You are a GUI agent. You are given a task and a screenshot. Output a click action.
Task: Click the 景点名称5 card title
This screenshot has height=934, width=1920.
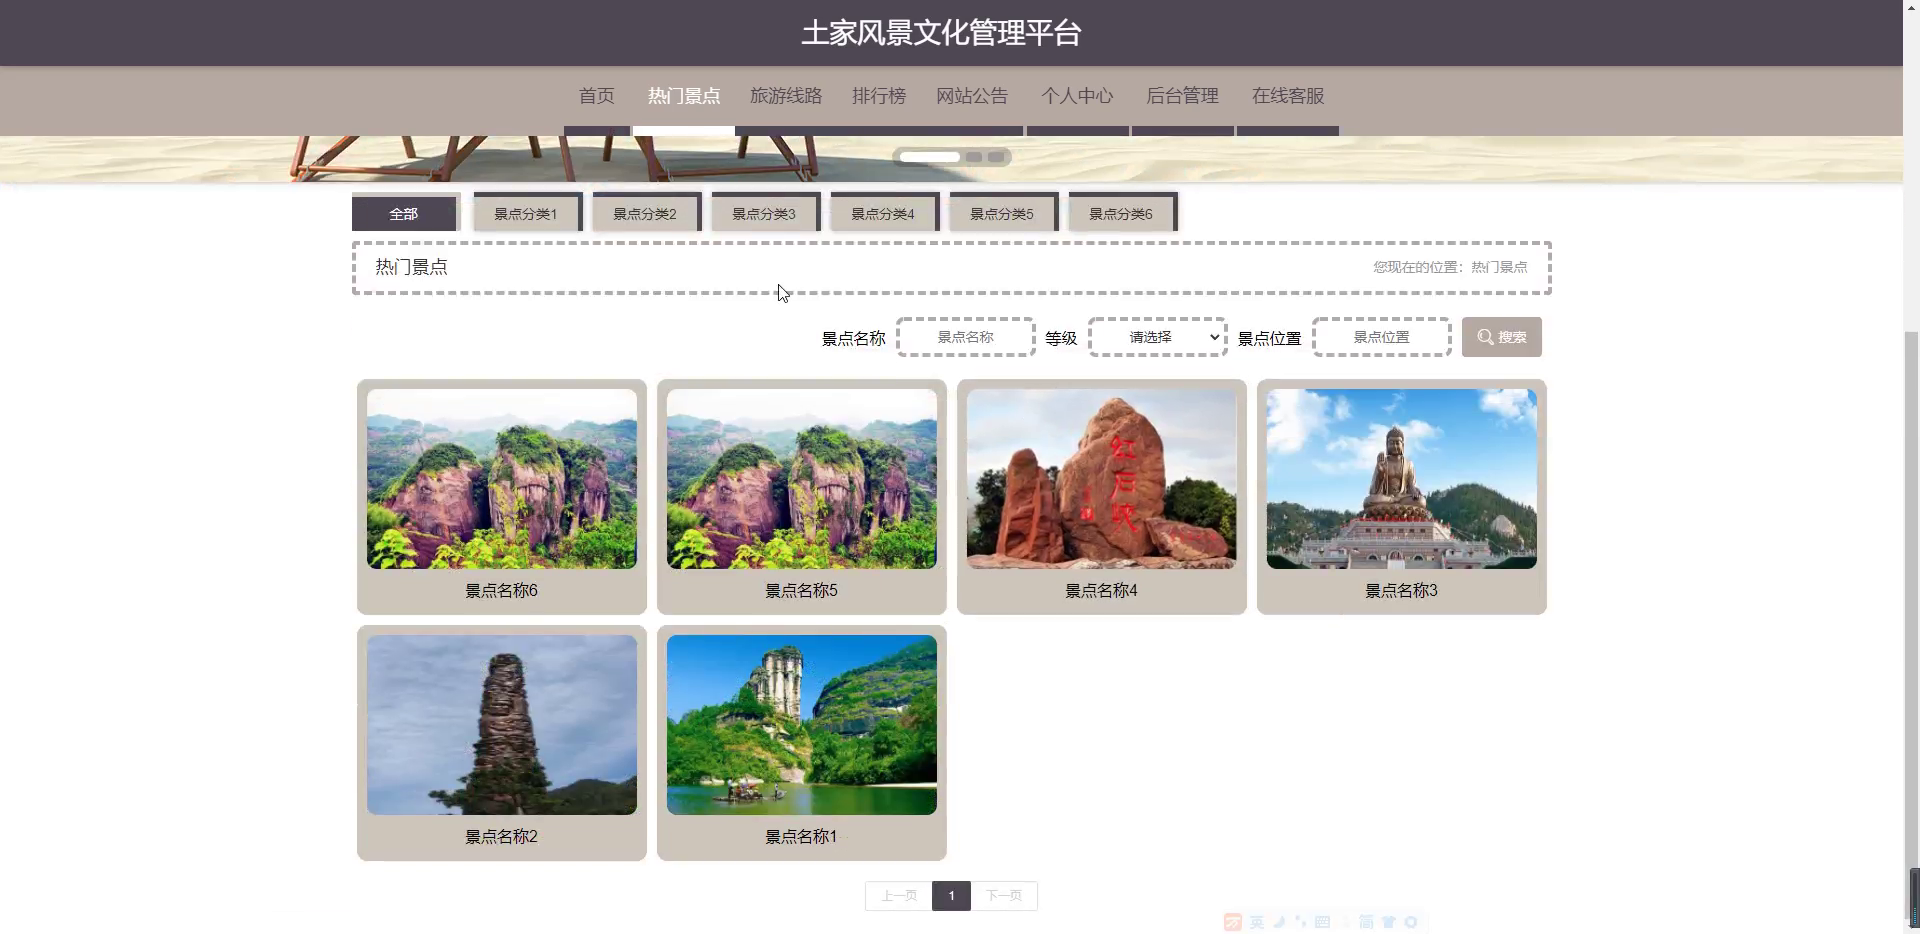pyautogui.click(x=802, y=591)
